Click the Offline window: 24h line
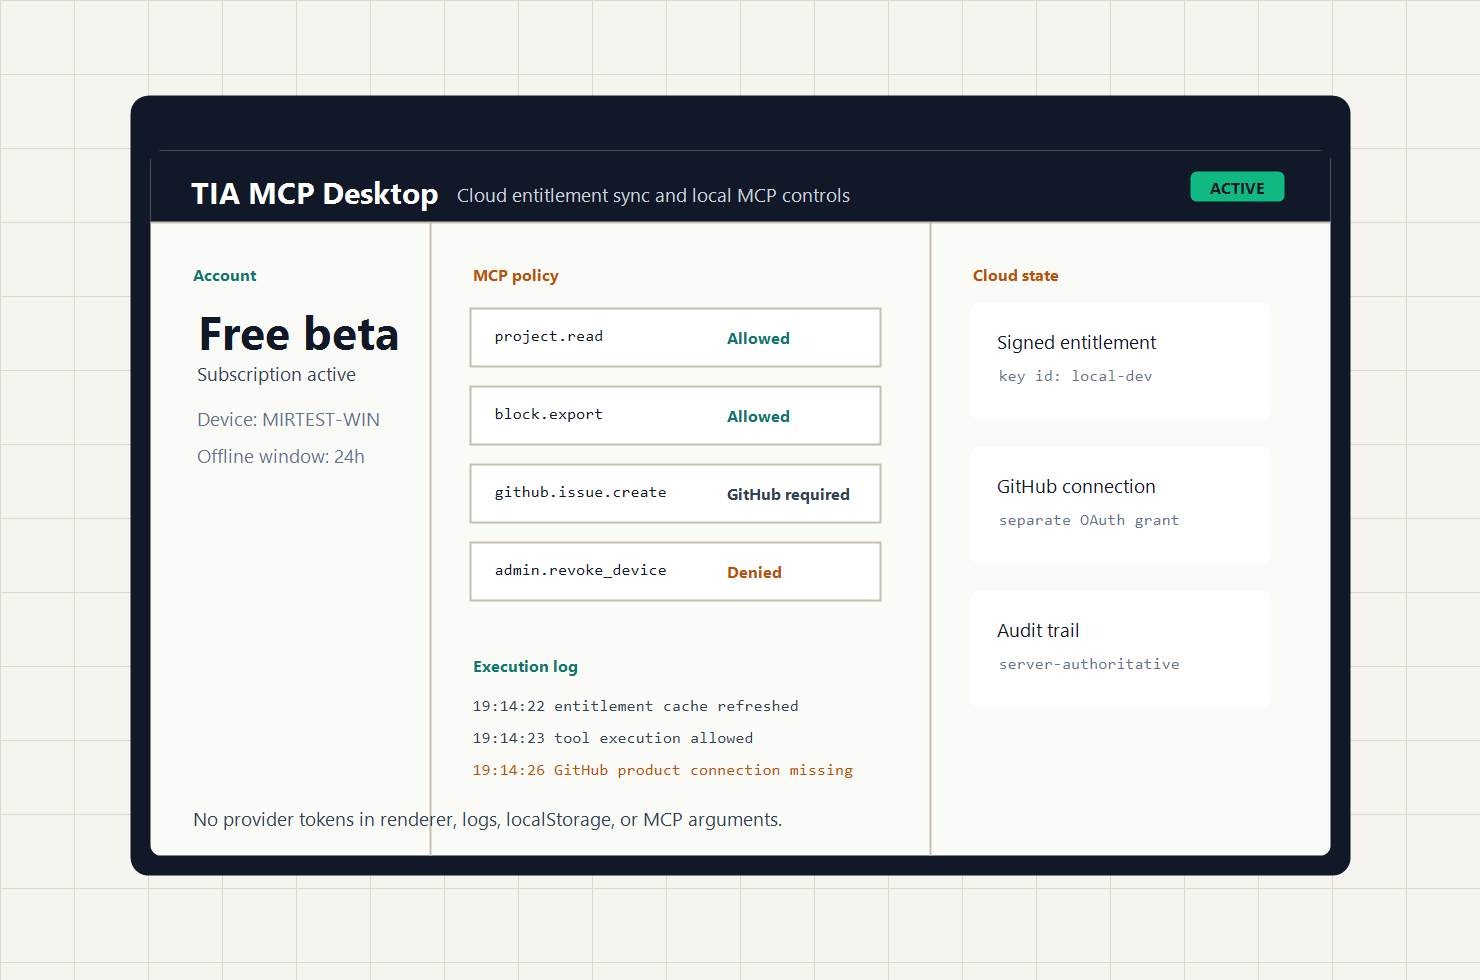1480x980 pixels. 281,457
